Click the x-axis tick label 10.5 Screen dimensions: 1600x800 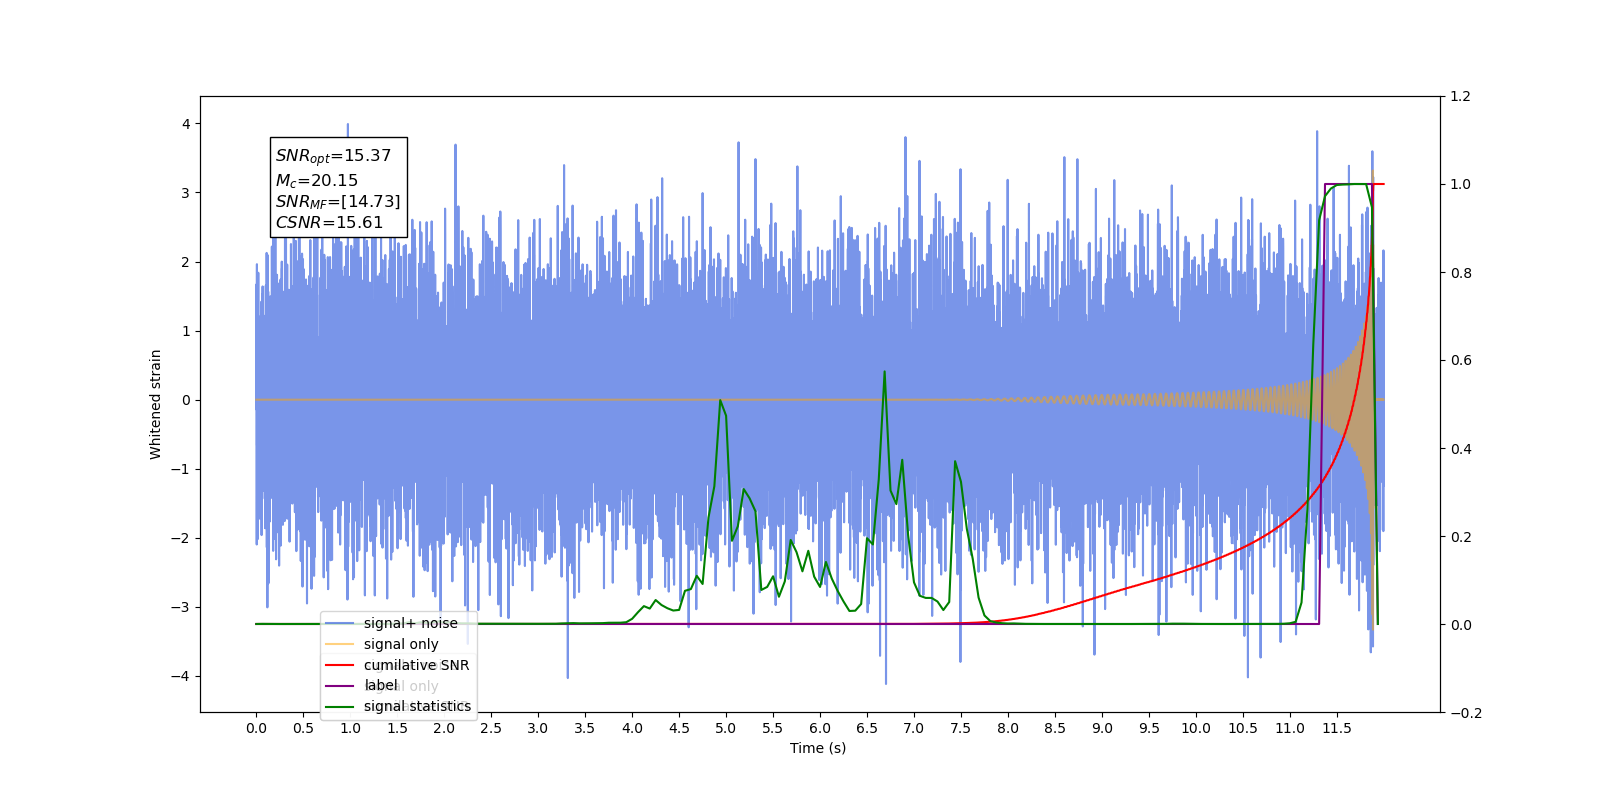click(1243, 728)
